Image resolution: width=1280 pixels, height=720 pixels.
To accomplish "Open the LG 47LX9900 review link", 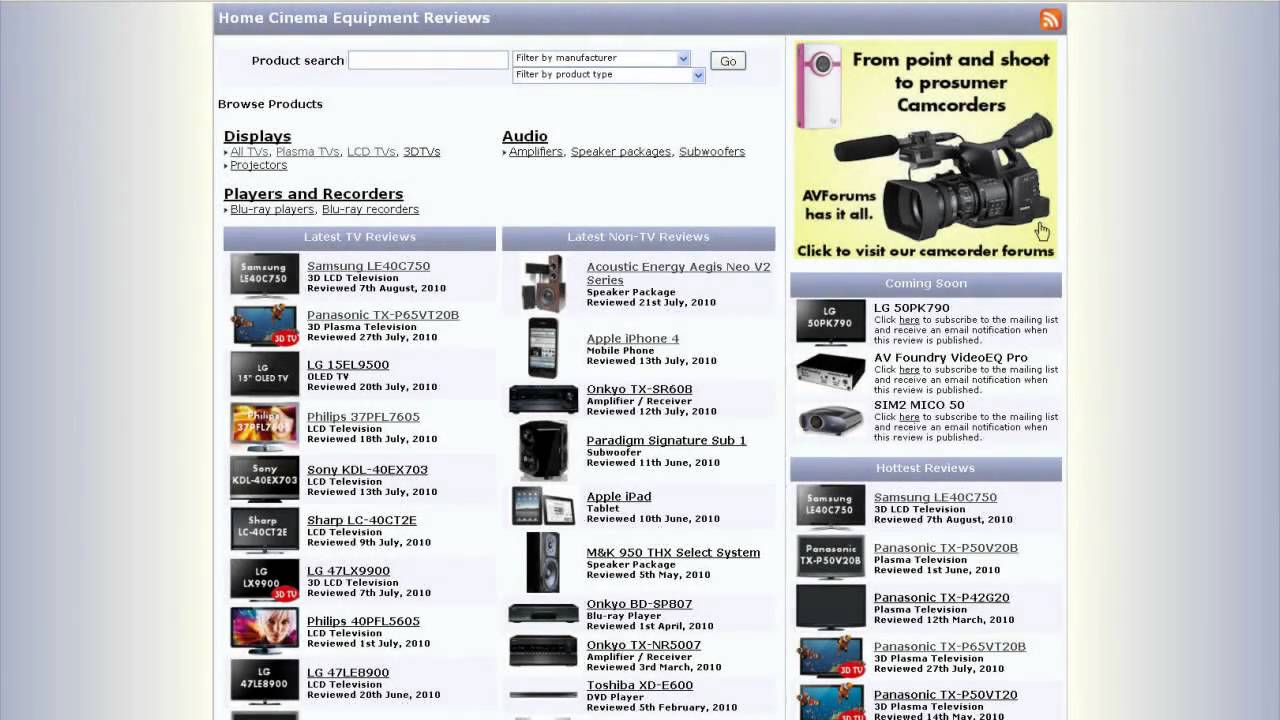I will click(x=348, y=571).
